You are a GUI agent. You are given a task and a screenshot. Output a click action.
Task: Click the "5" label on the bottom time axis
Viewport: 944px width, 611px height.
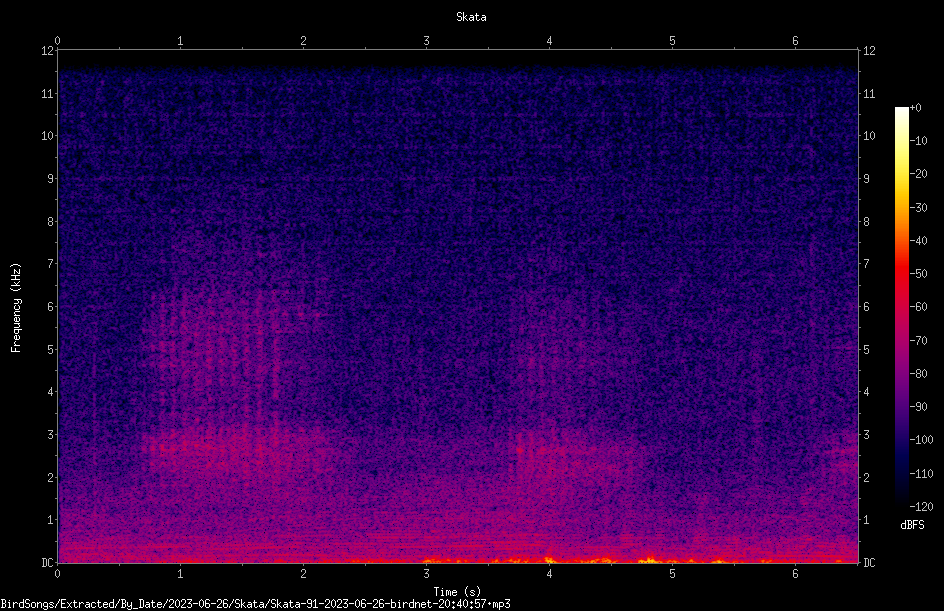tap(672, 574)
